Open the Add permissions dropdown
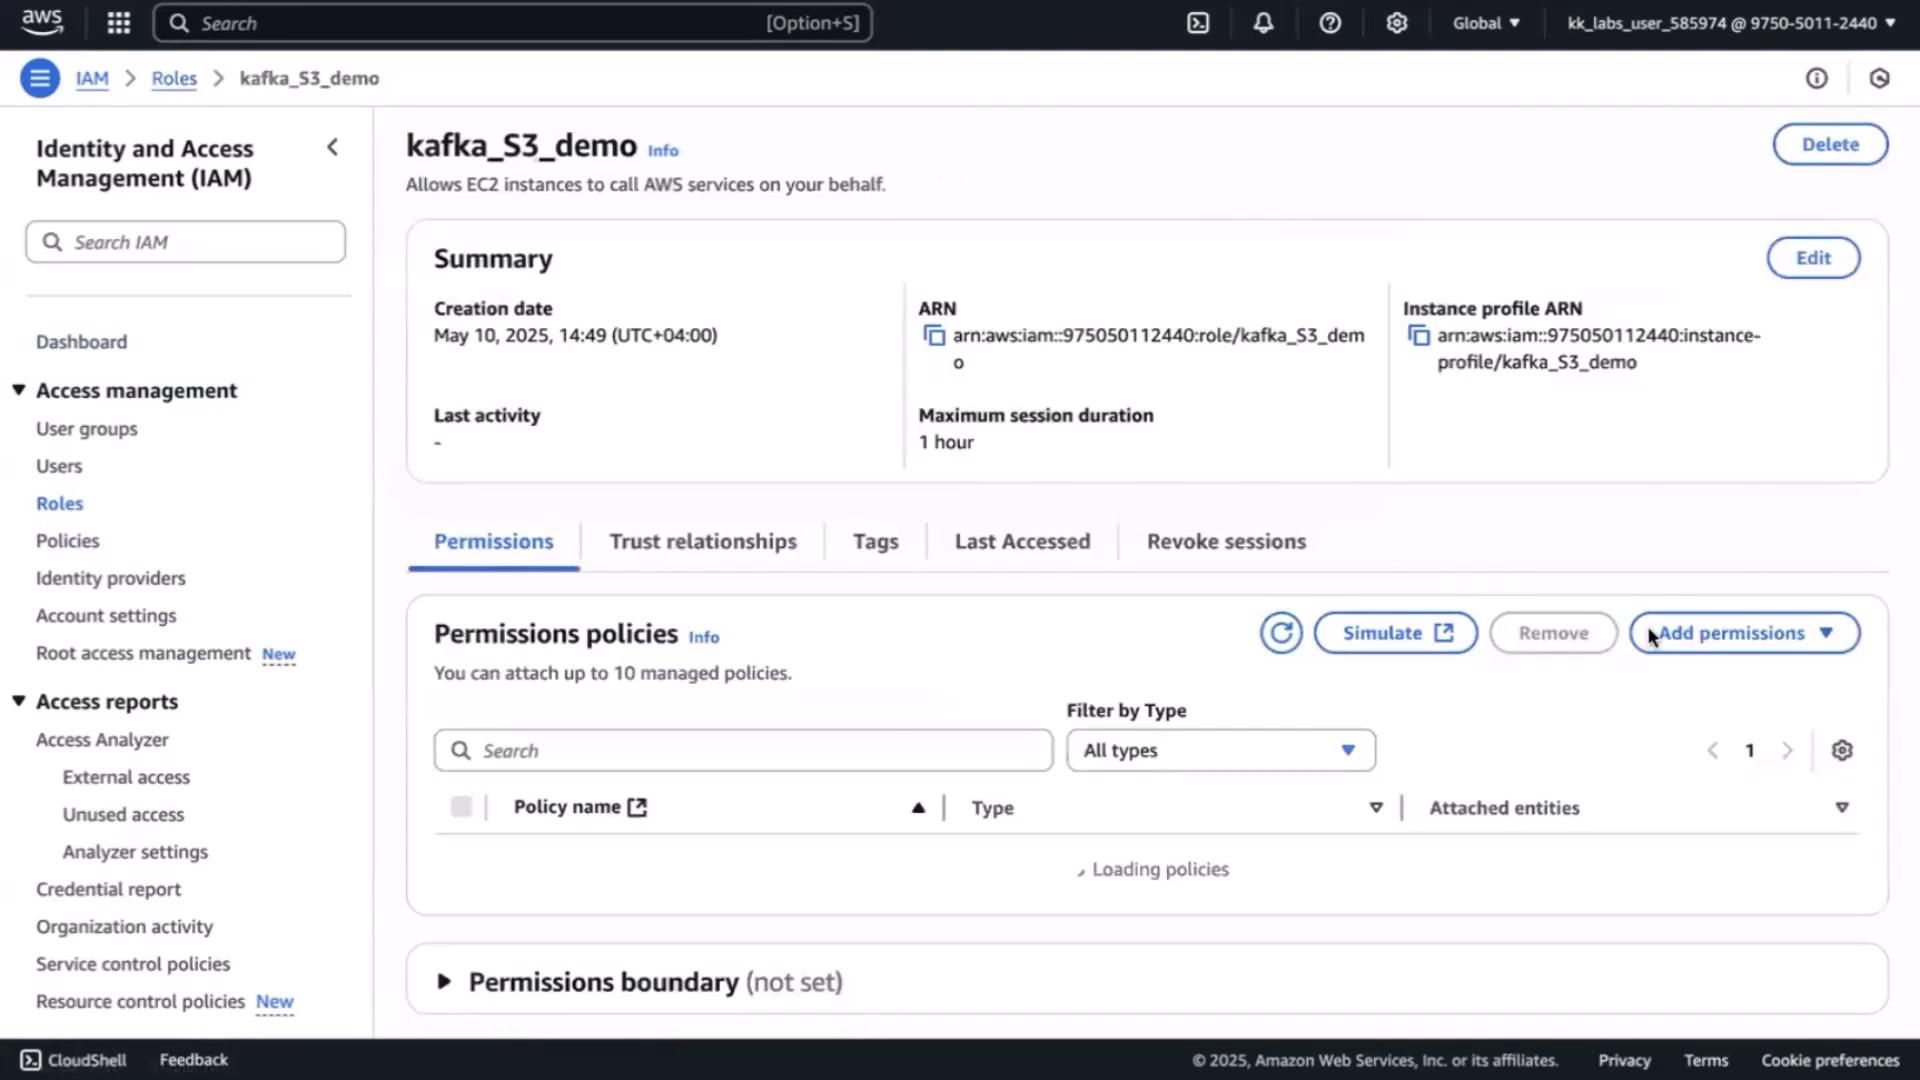This screenshot has width=1920, height=1080. click(1744, 633)
